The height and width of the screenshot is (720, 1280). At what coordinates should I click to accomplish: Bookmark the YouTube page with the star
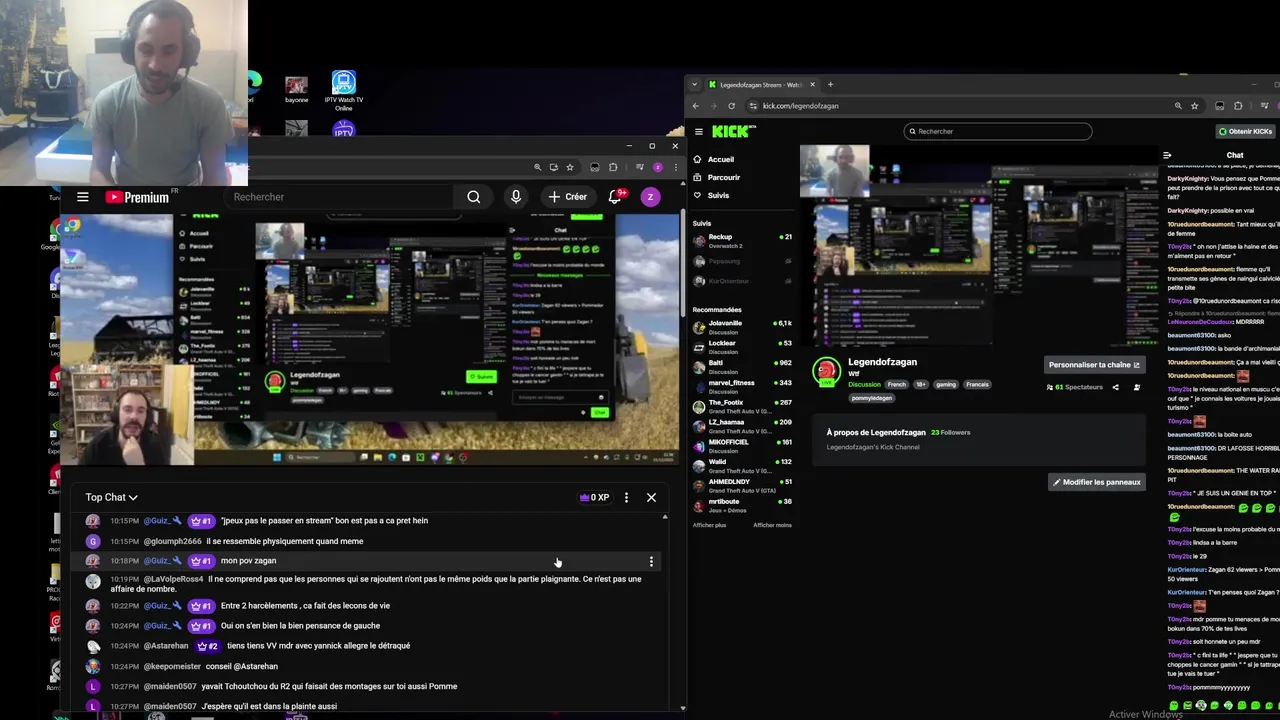click(x=570, y=167)
